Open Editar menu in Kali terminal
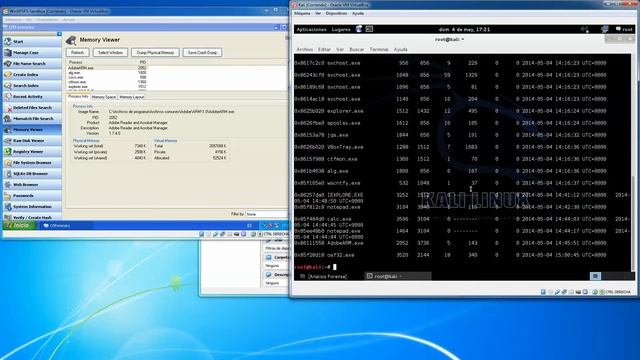640x360 pixels. coord(324,49)
